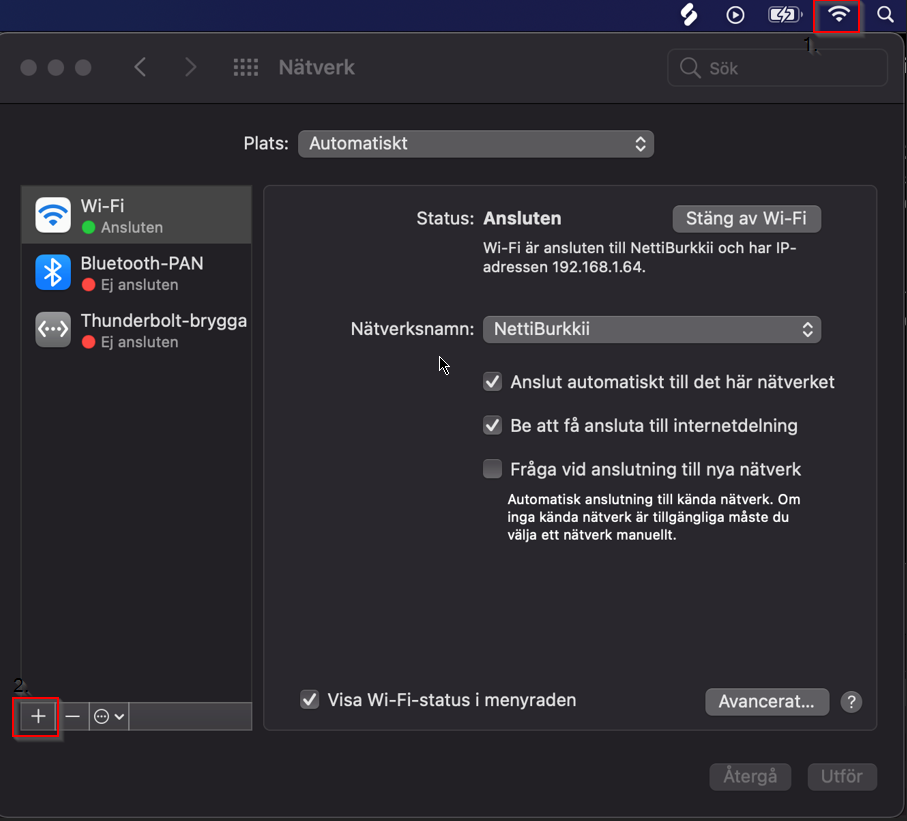Toggle 'Visa Wi-Fi-status i menyraden' checkbox
The width and height of the screenshot is (907, 821).
(x=310, y=700)
